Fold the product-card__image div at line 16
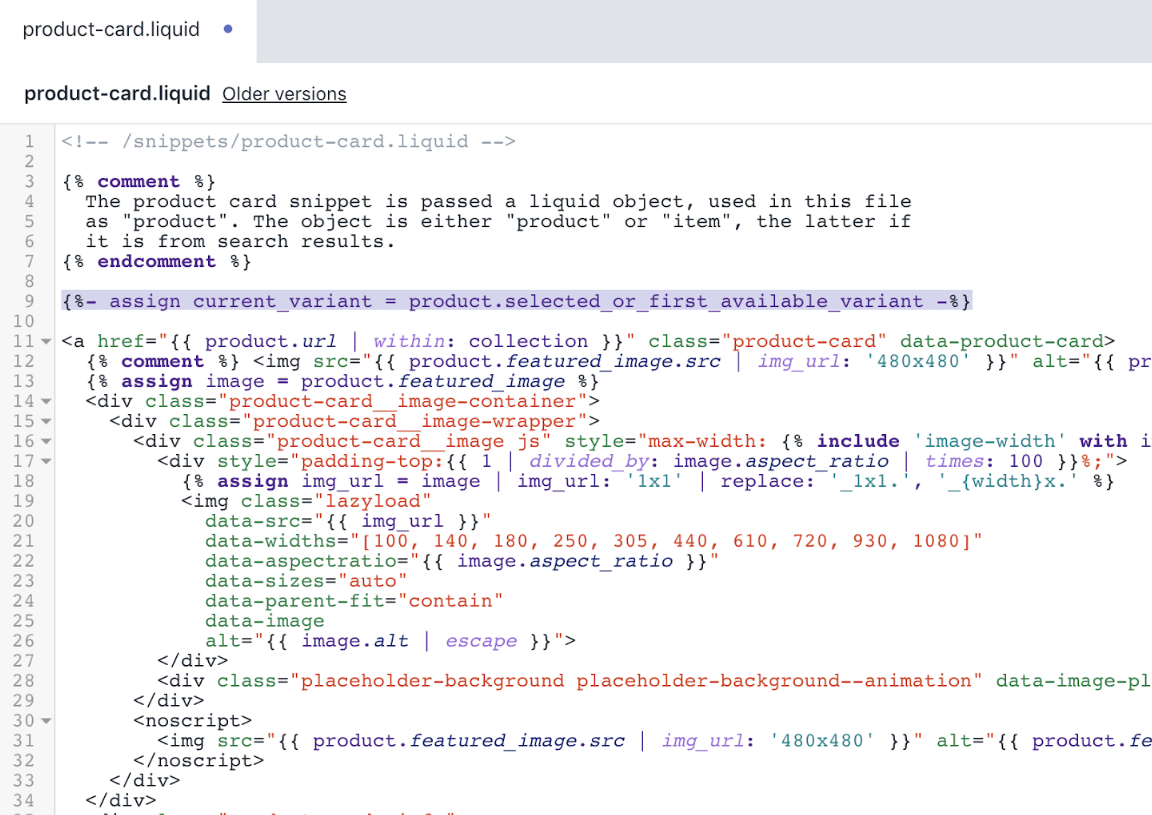The image size is (1152, 815). click(46, 442)
